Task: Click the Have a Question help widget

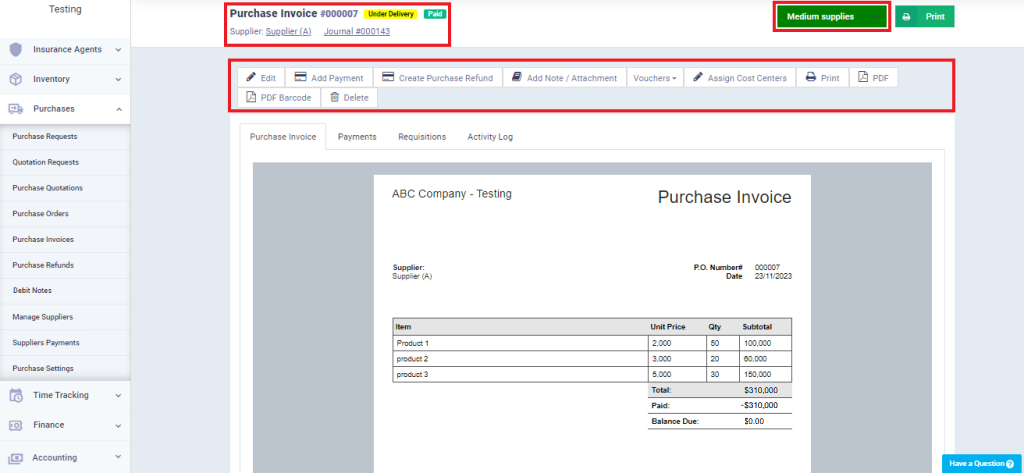Action: pos(980,464)
